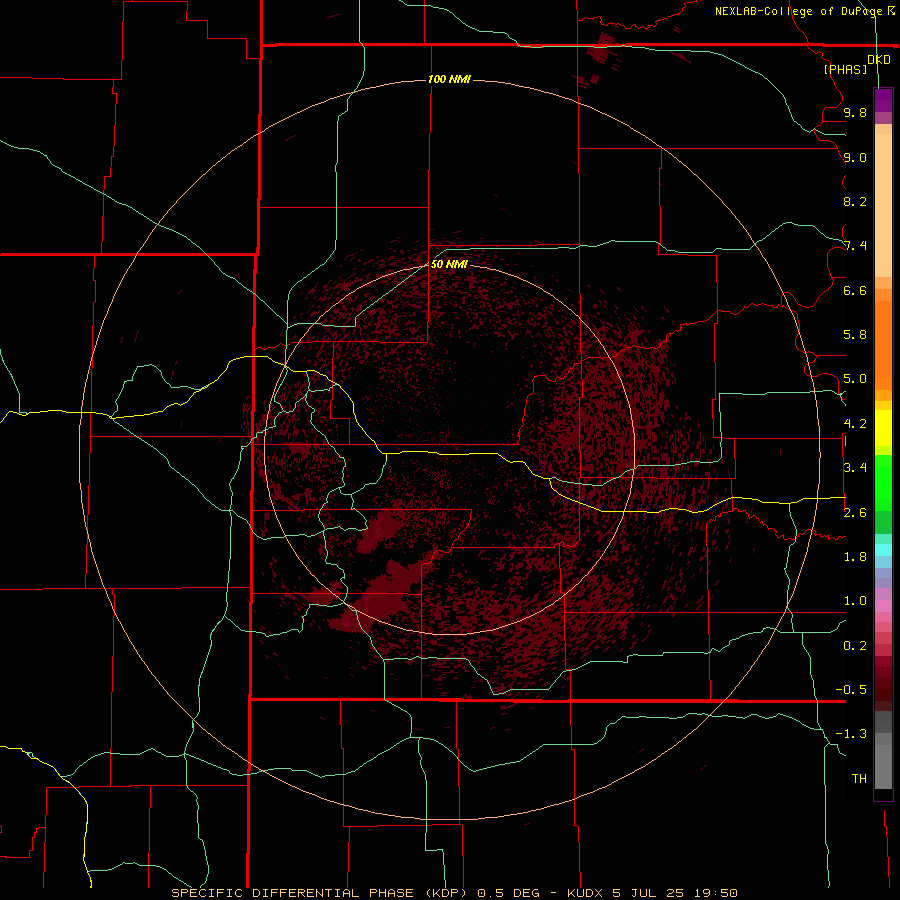
Task: Click the SPECIFIC DIFFERENTIAL PHASE (KDP) caption text
Action: click(320, 893)
